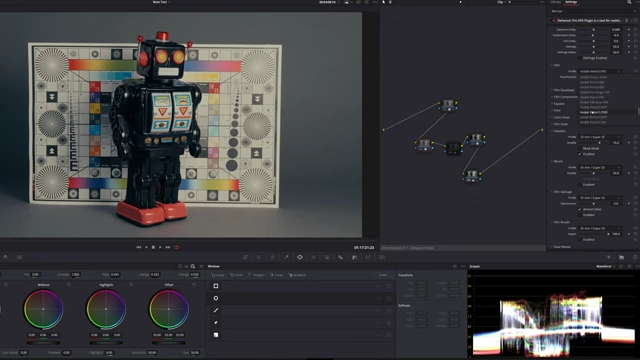The image size is (640, 360).
Task: Open the Magic Mask palette icon
Action: click(327, 257)
